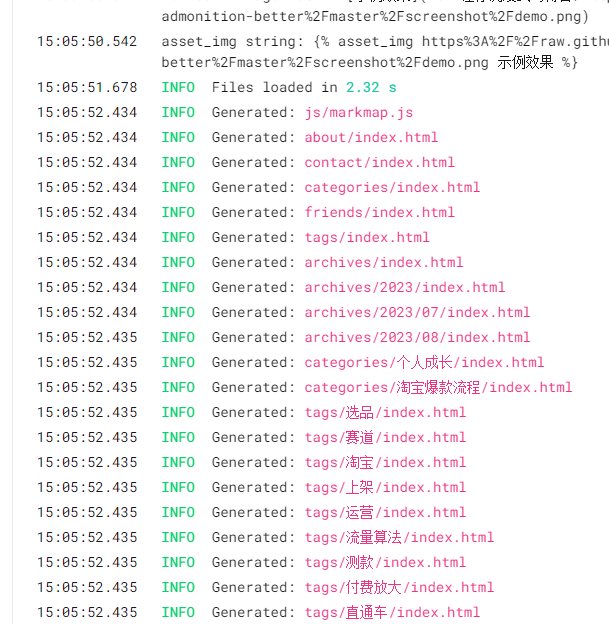This screenshot has width=609, height=624.
Task: Select the archives/2023/07/index.html path
Action: [417, 312]
